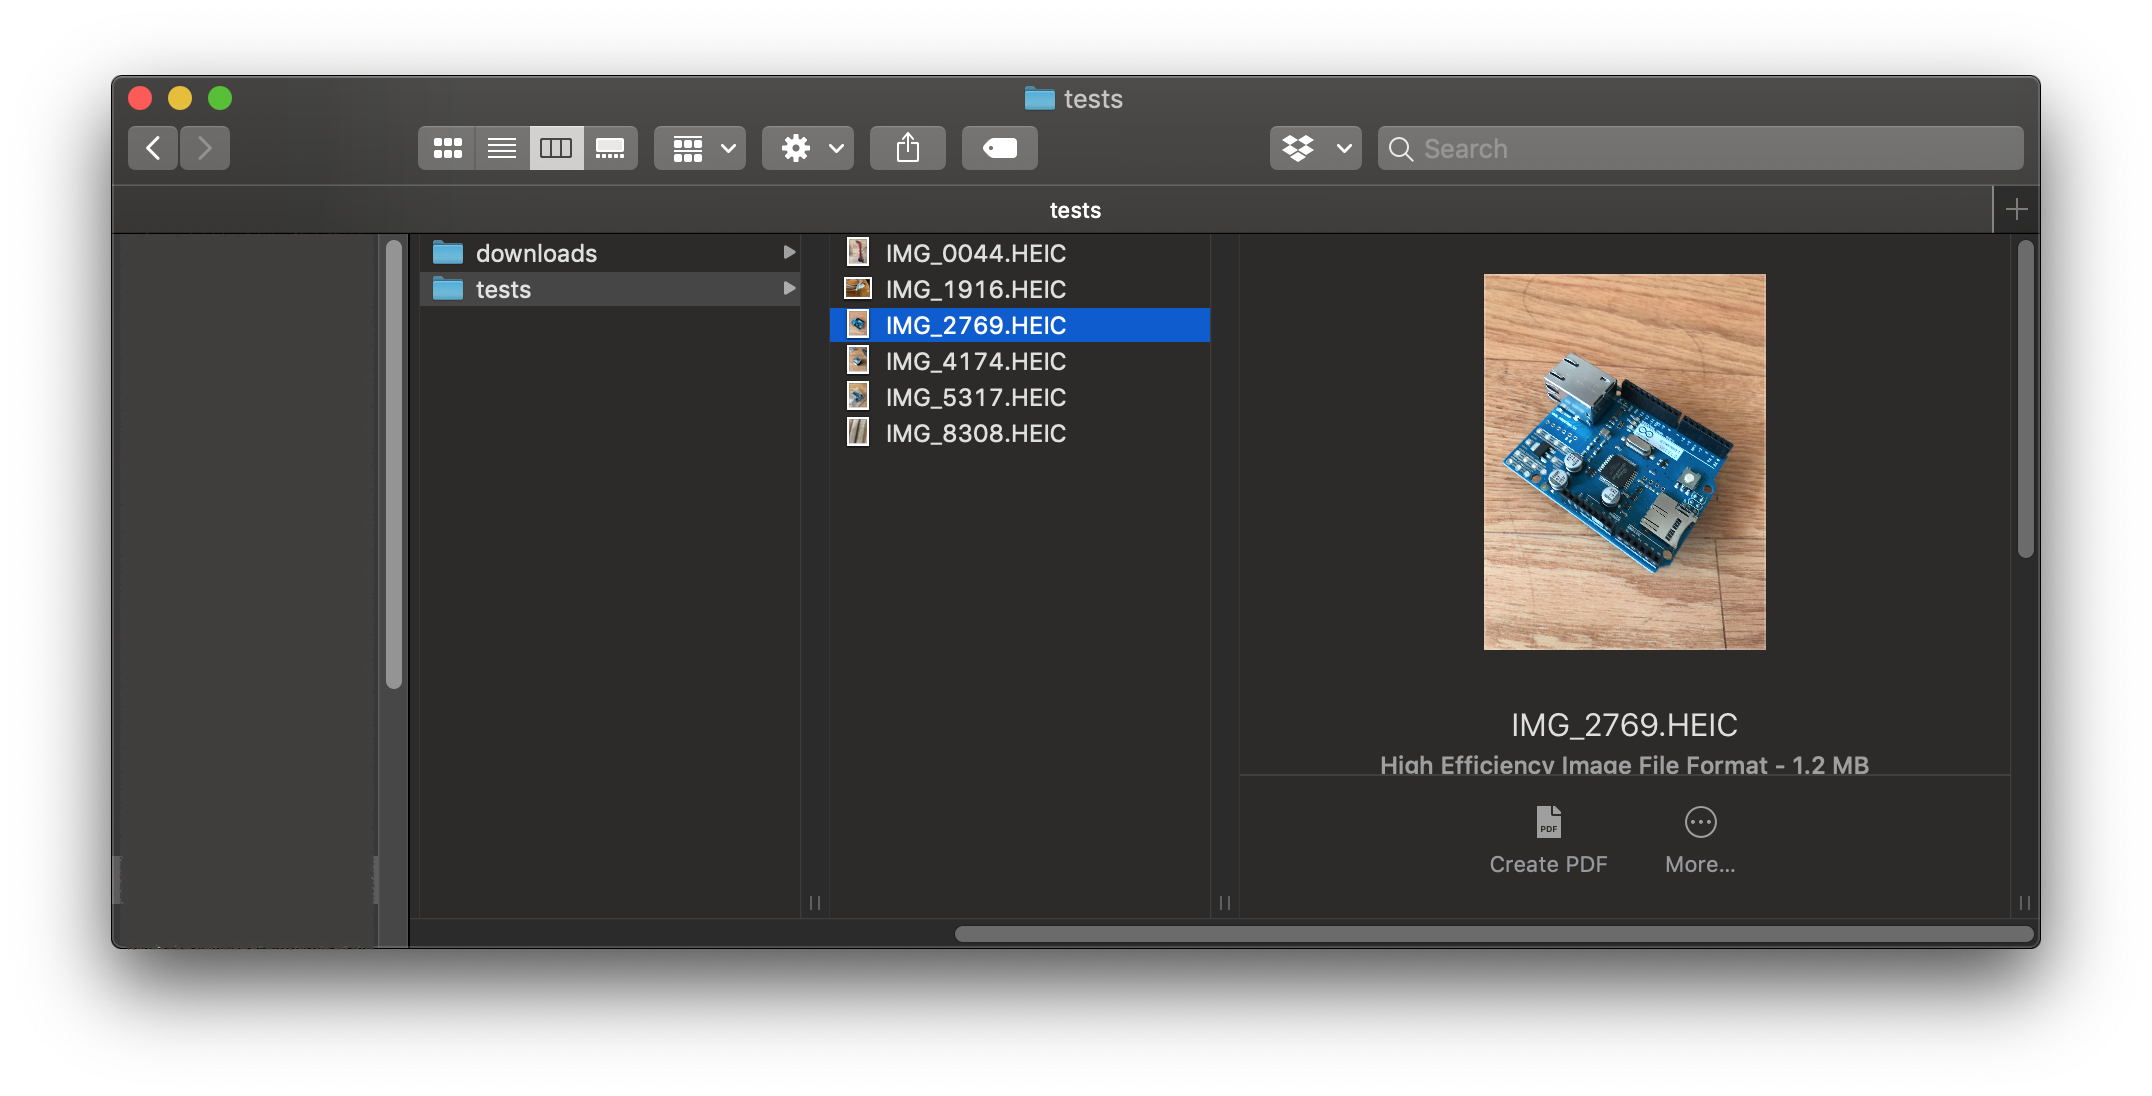Navigate back with left arrow
Viewport: 2152px width, 1096px height.
click(153, 148)
